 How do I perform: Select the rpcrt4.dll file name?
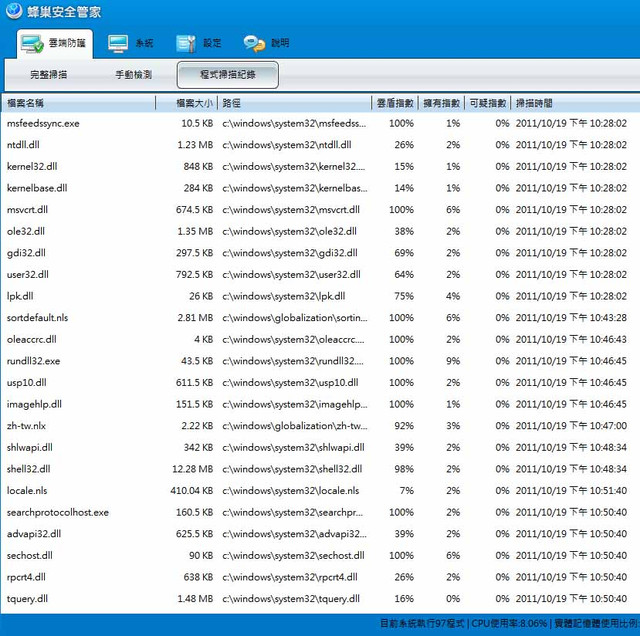26,578
